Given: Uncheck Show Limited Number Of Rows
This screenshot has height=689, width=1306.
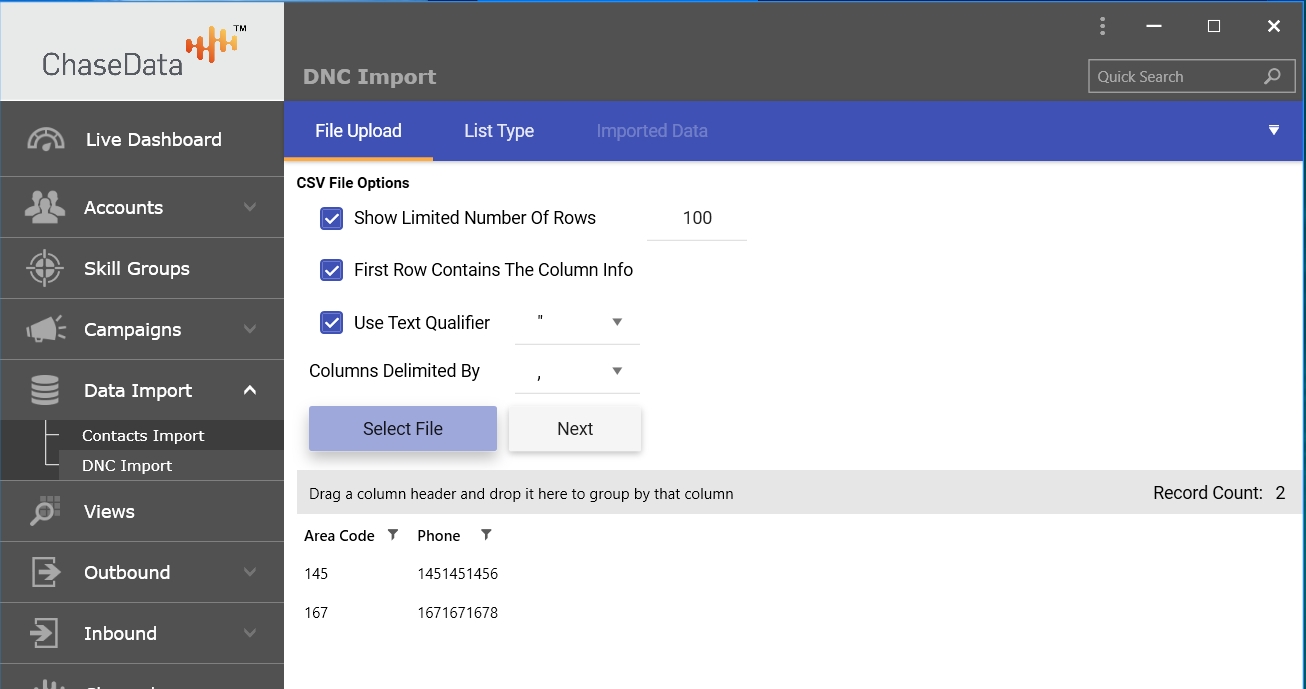Looking at the screenshot, I should [331, 218].
